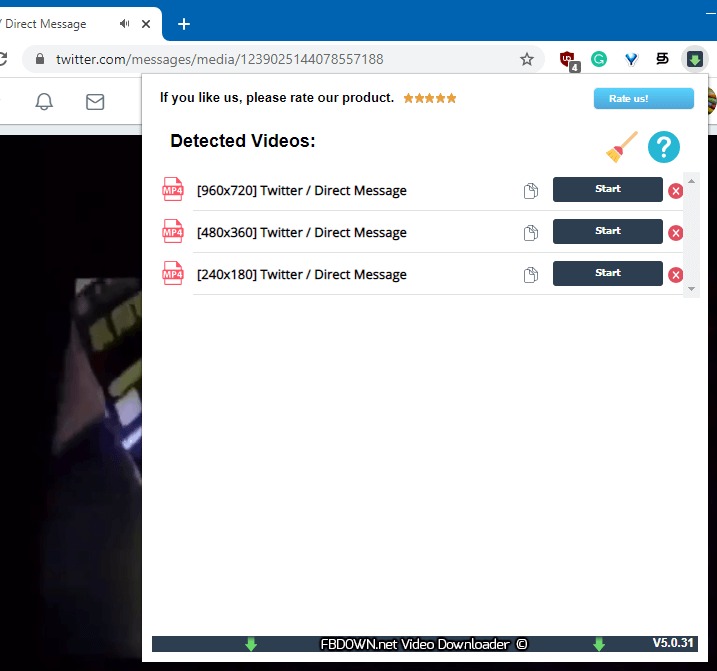Close the Direct Message tab
The height and width of the screenshot is (671, 717).
(x=146, y=24)
